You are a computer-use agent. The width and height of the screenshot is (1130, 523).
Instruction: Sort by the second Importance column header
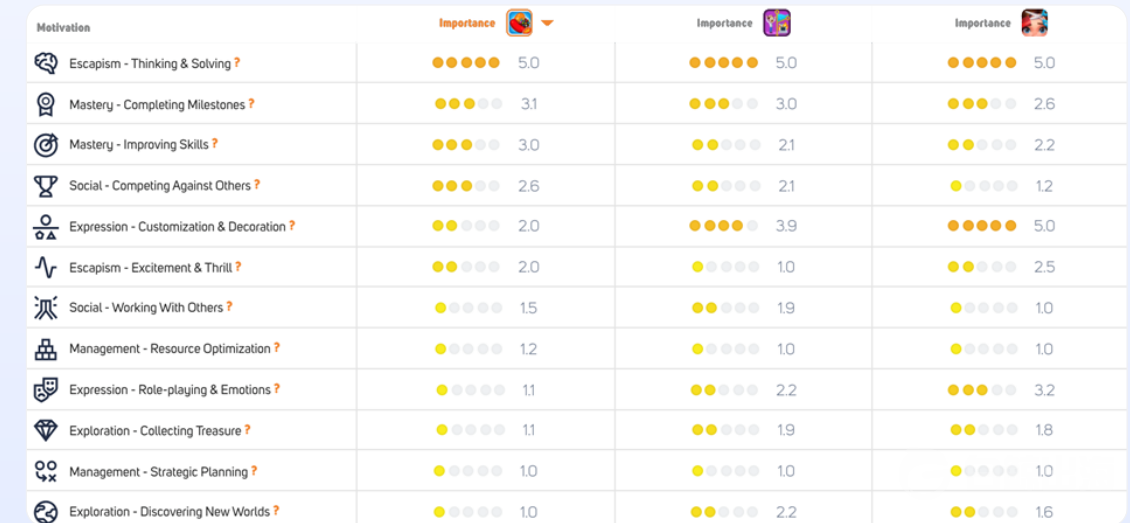pyautogui.click(x=724, y=23)
